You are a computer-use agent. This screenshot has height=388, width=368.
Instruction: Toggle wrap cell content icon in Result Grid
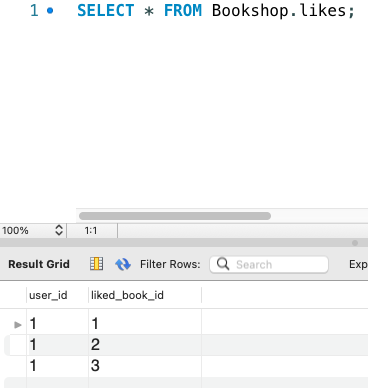pyautogui.click(x=96, y=264)
